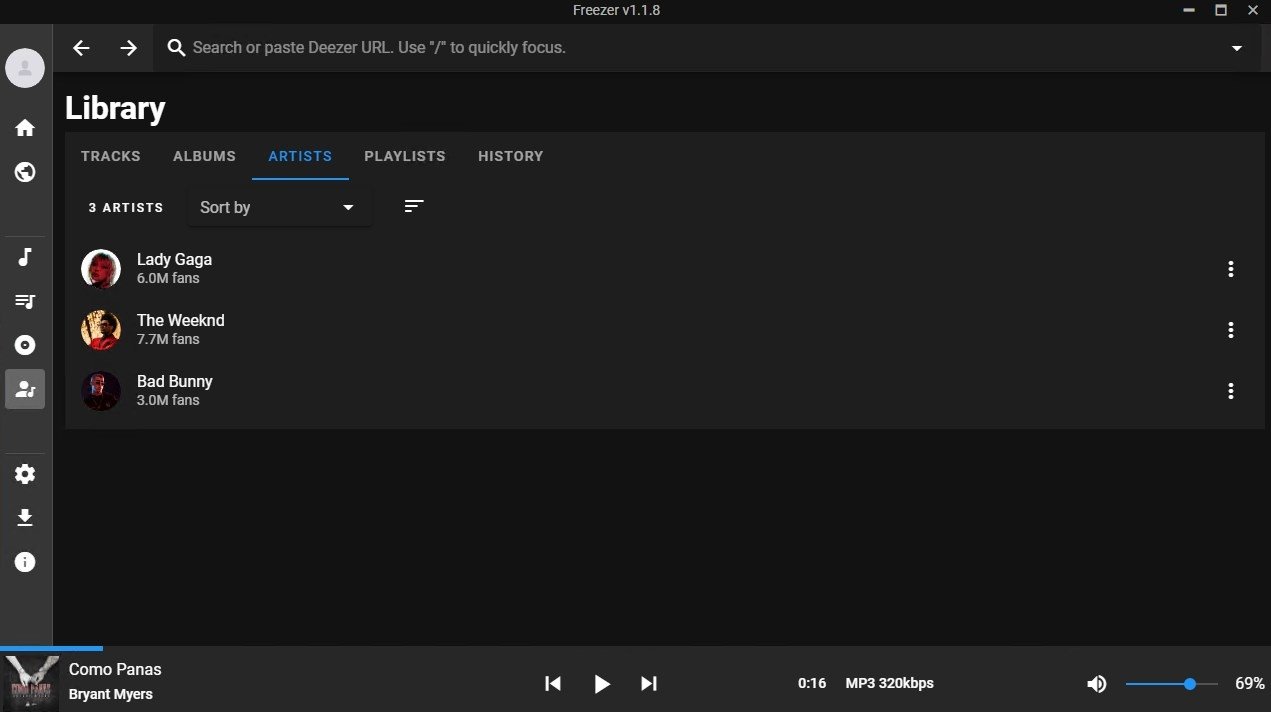Open Bad Bunny more options menu
The height and width of the screenshot is (712, 1271).
click(x=1231, y=391)
